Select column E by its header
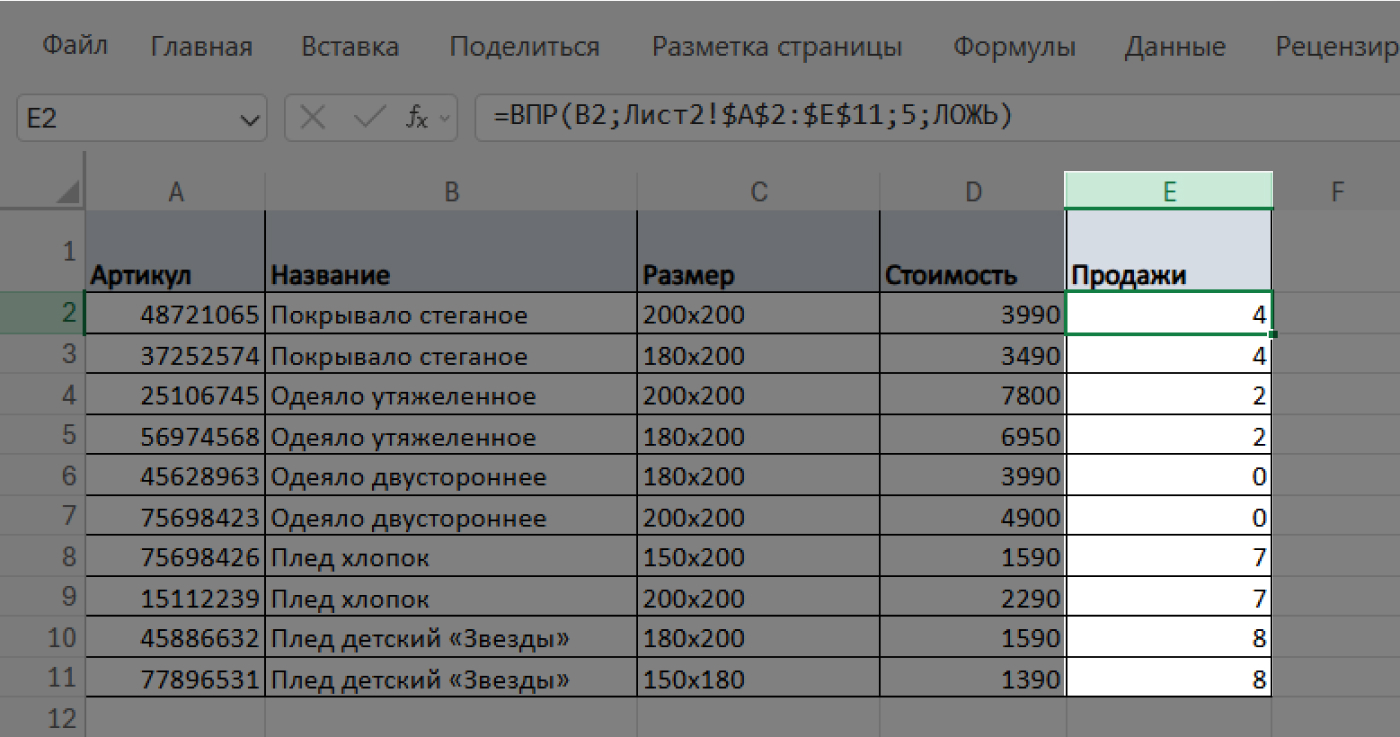Image resolution: width=1400 pixels, height=737 pixels. (x=1168, y=190)
